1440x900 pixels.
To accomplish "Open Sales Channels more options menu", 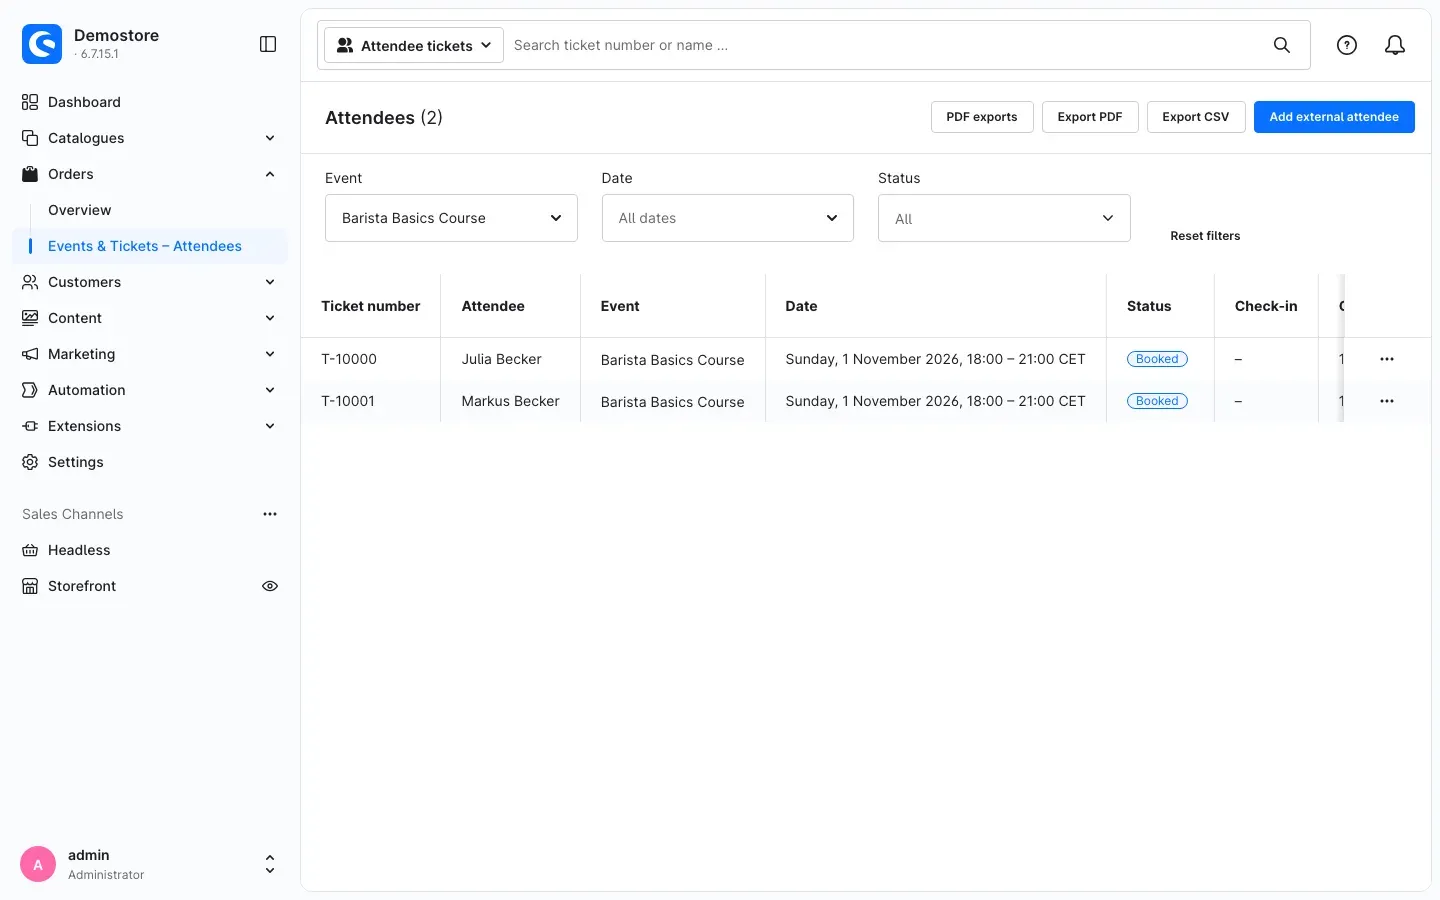I will pyautogui.click(x=270, y=514).
